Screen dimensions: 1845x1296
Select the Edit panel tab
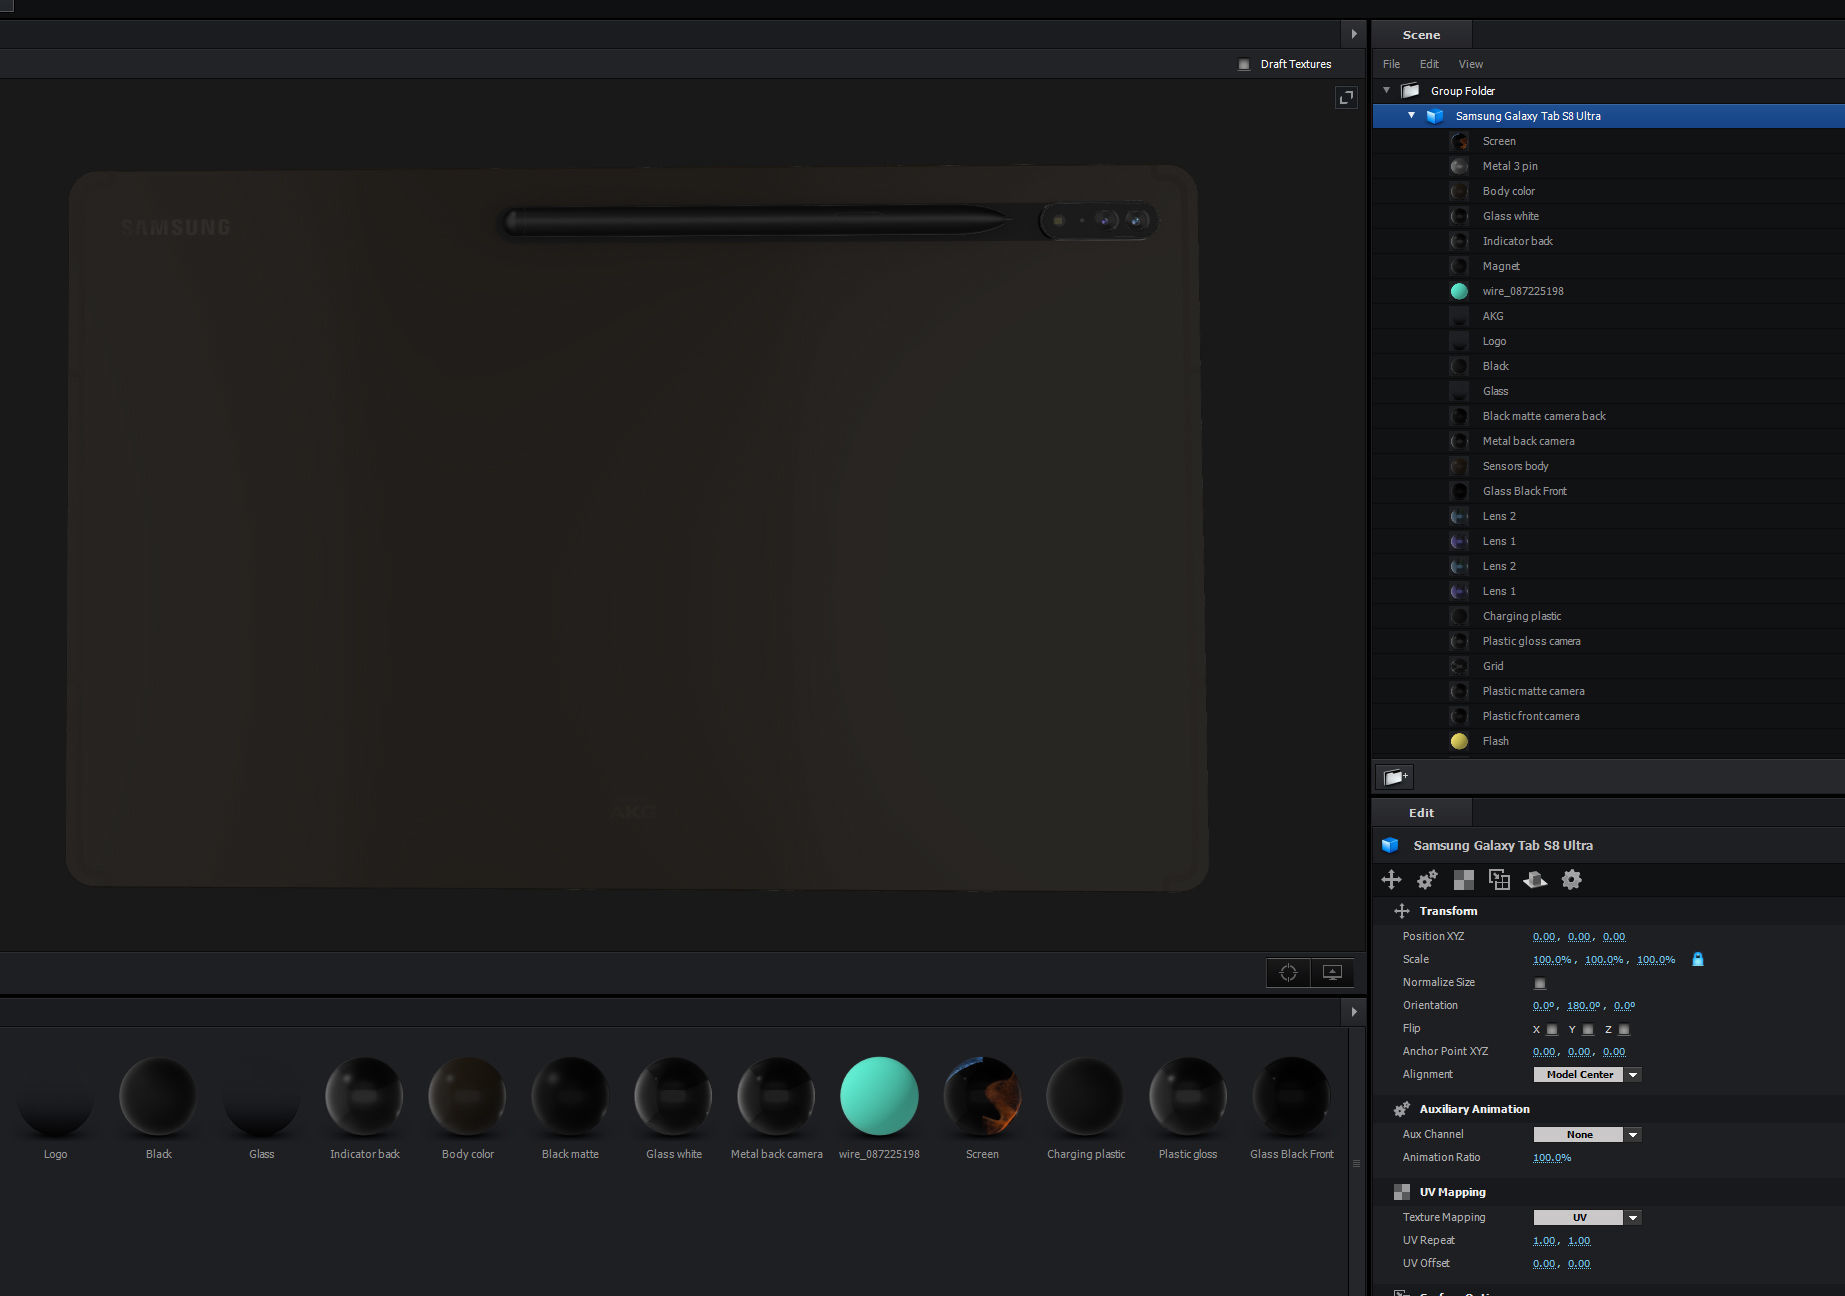(x=1421, y=813)
